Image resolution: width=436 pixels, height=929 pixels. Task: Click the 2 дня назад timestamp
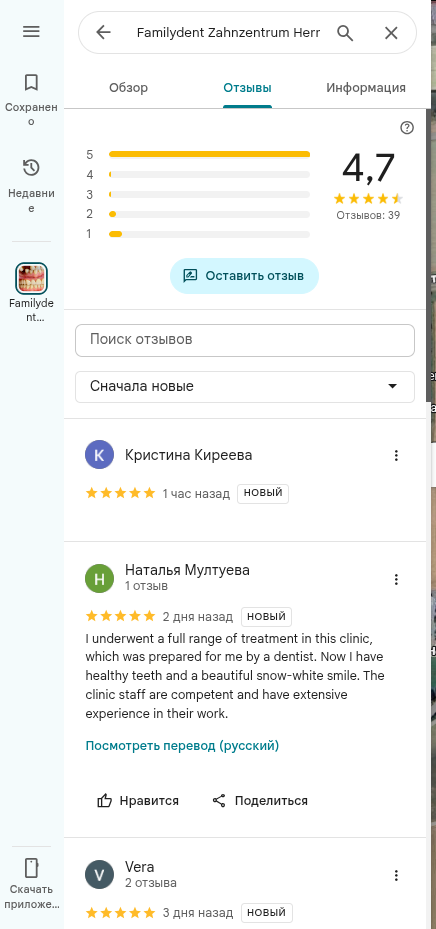coord(198,617)
